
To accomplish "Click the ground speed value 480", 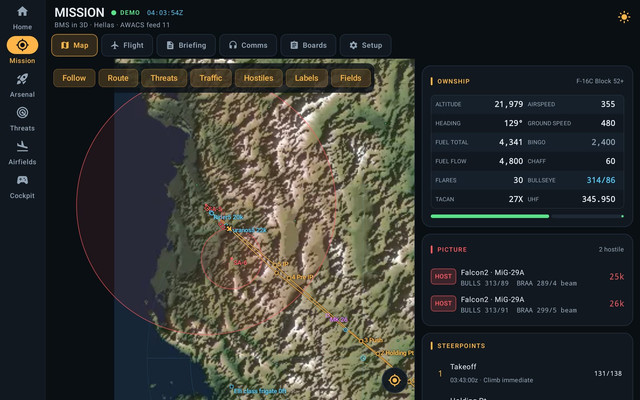I will click(608, 123).
